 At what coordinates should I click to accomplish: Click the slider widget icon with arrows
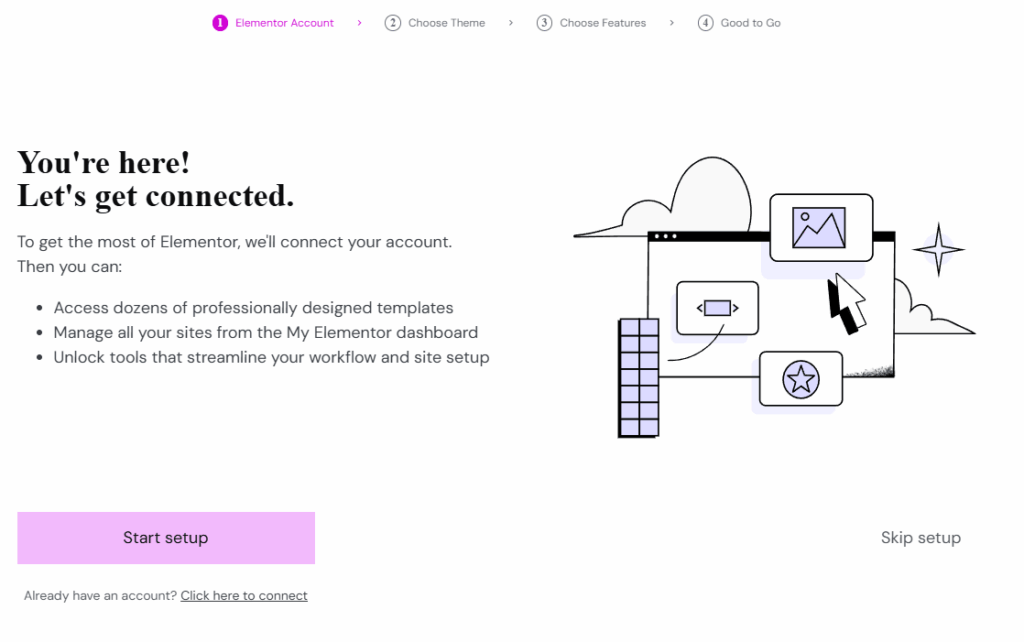click(717, 308)
